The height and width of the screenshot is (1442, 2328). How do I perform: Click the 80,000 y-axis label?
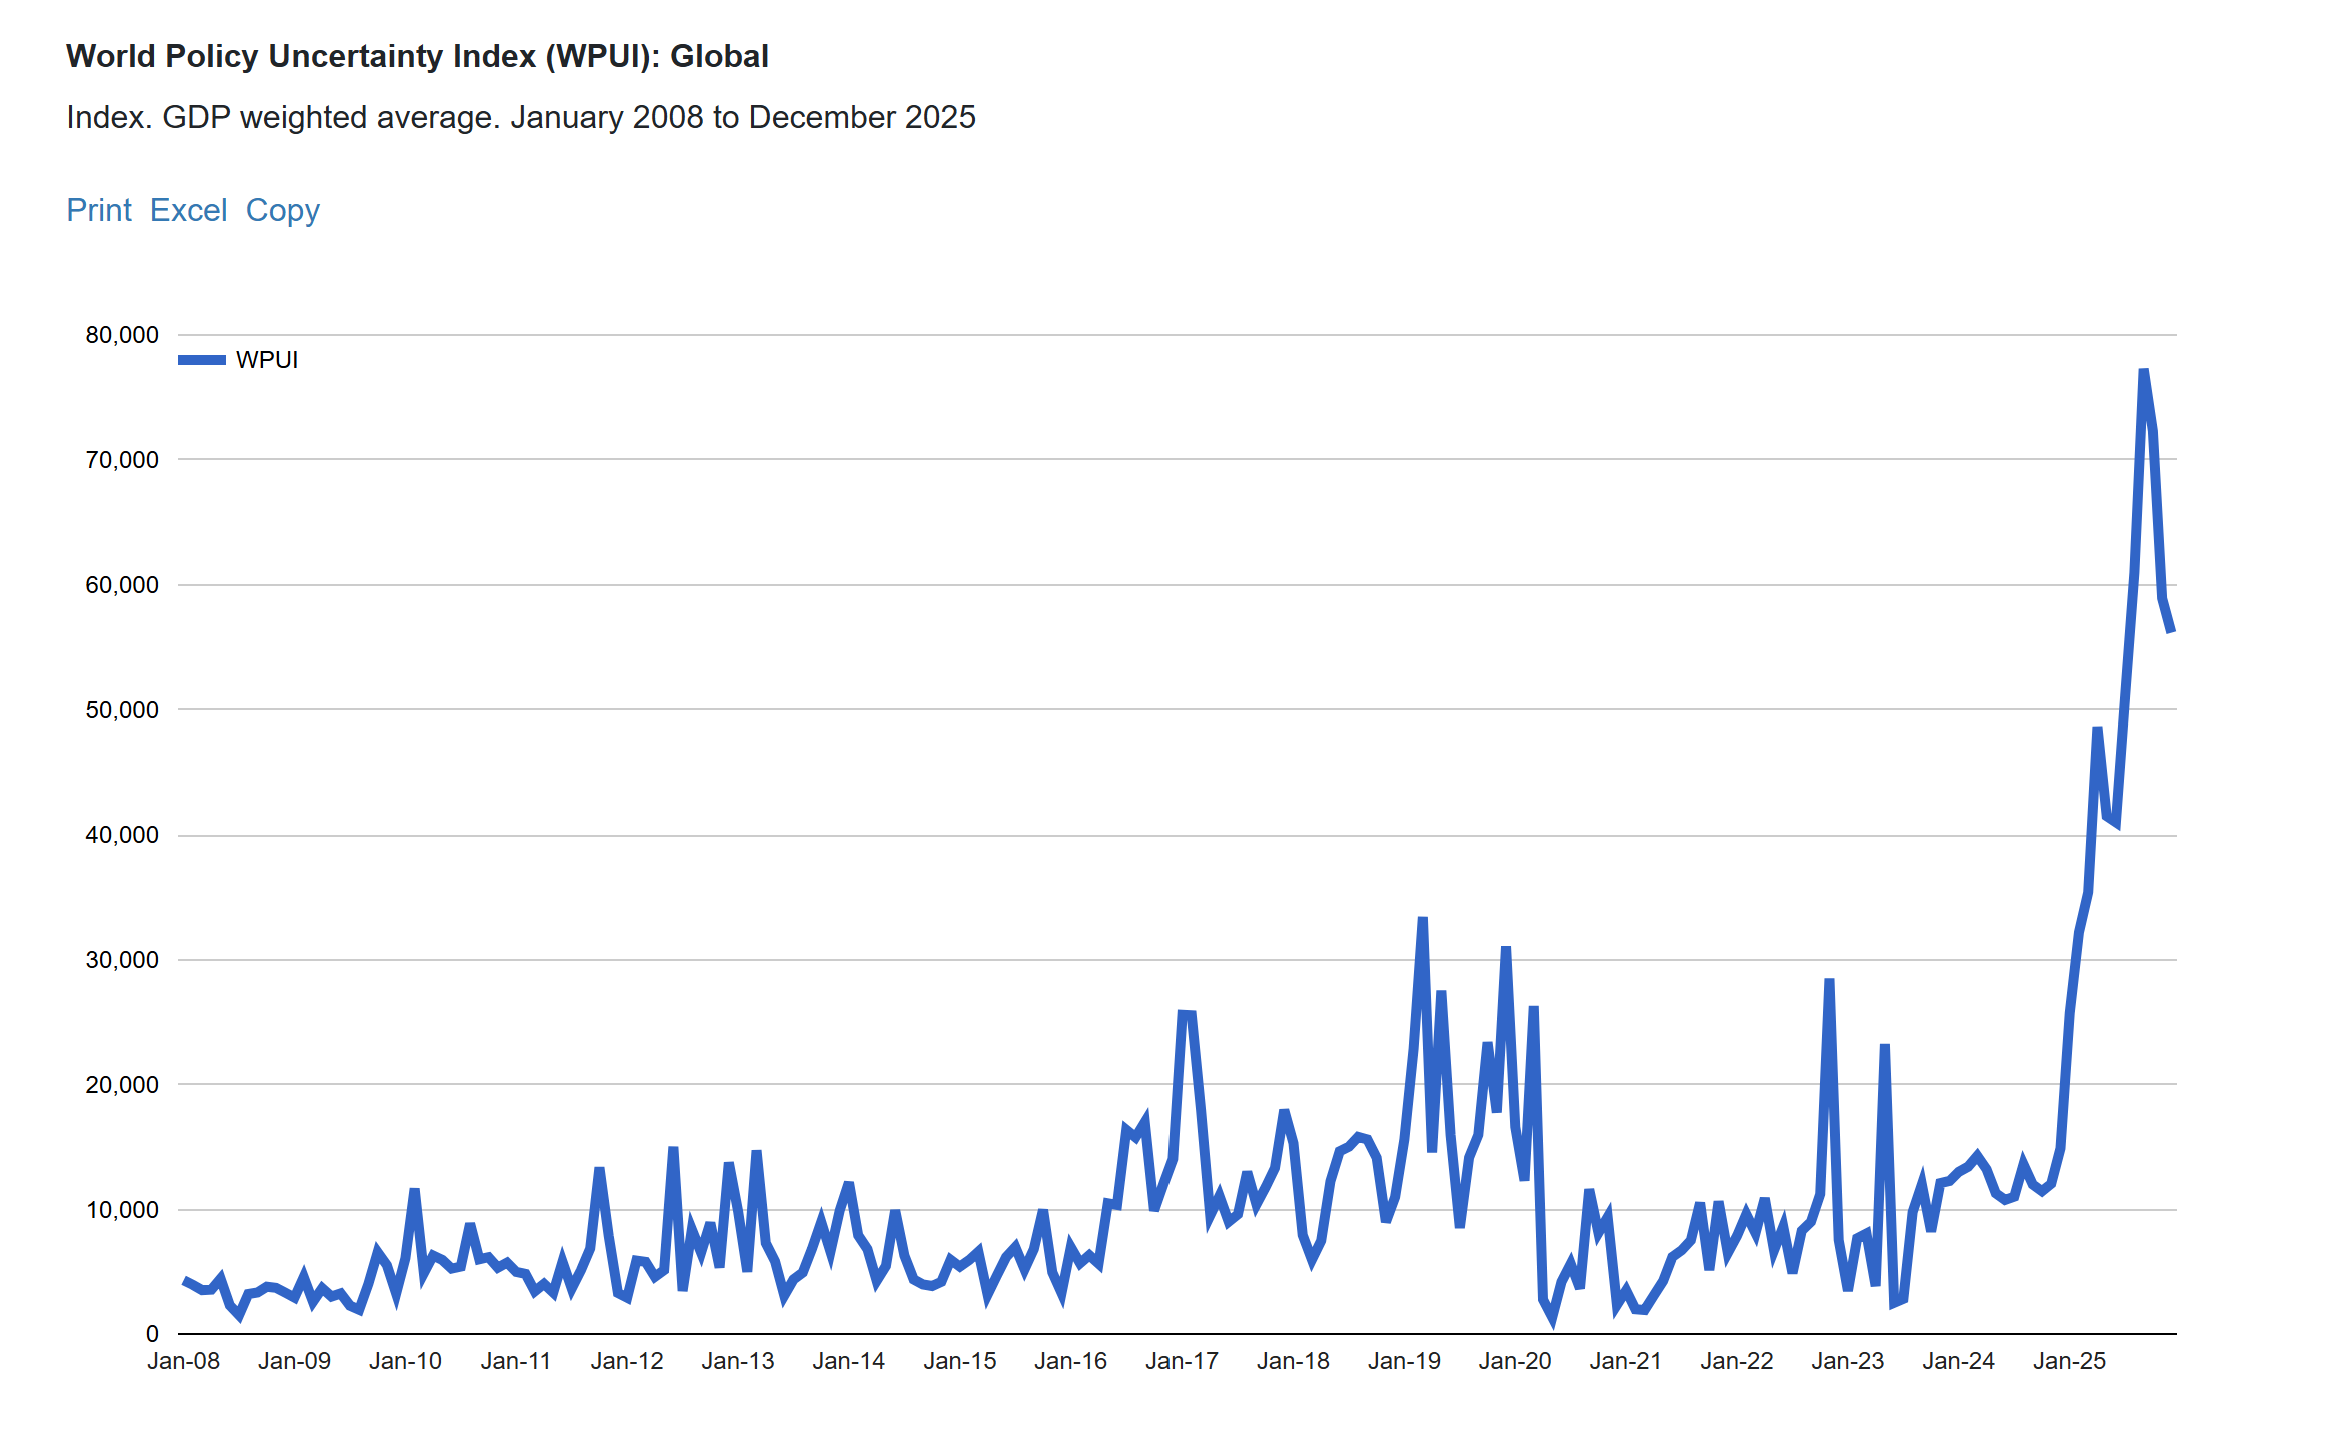122,335
